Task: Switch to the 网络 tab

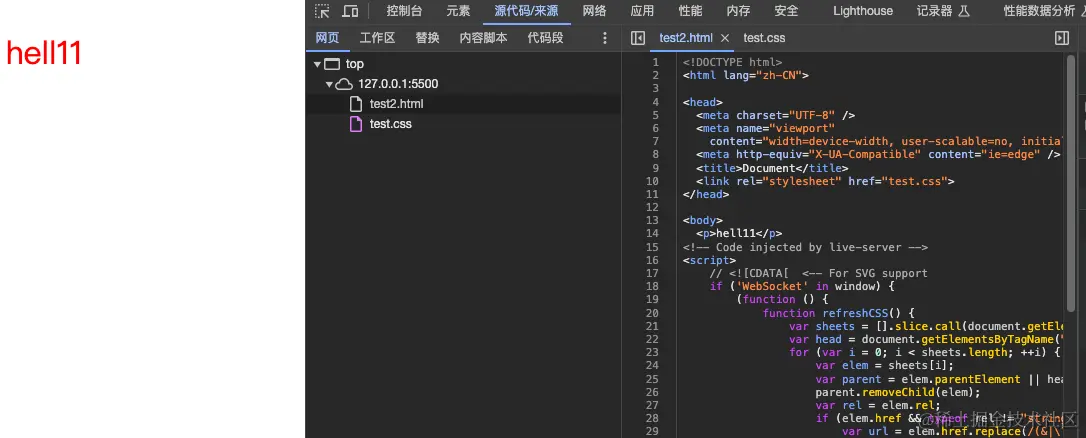Action: click(x=594, y=11)
